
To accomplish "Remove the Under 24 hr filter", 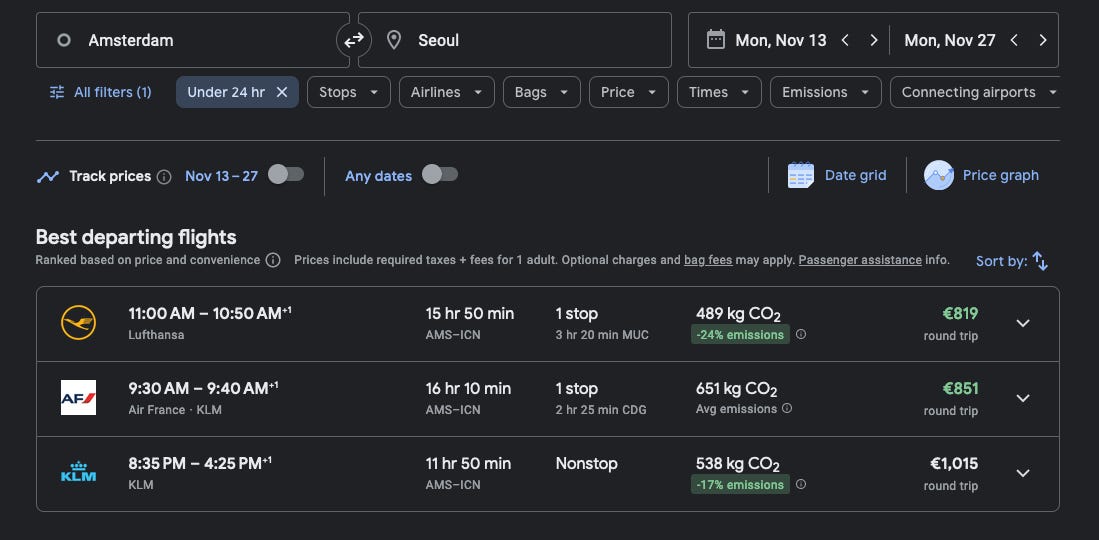I will 282,92.
